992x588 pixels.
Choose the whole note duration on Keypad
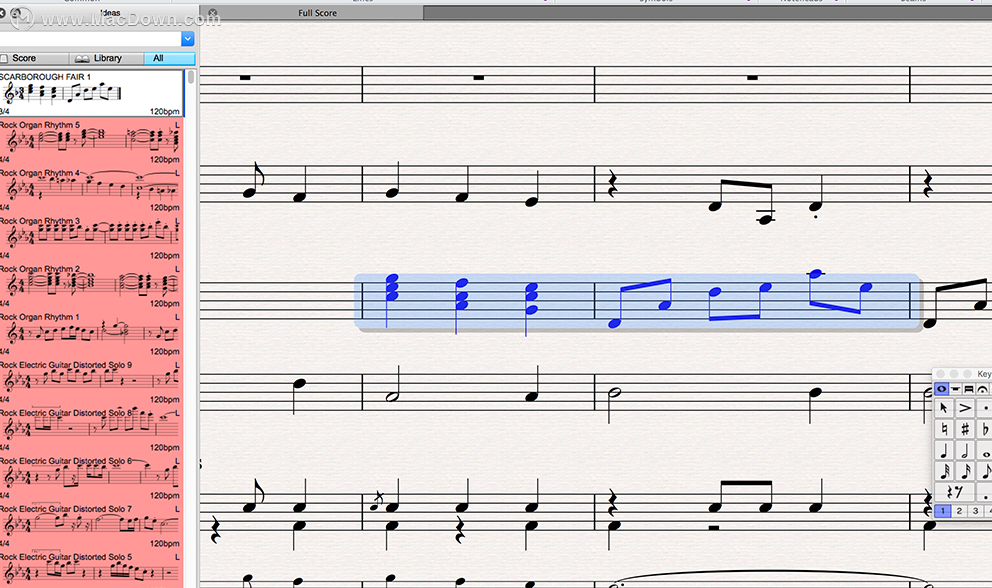click(x=984, y=451)
